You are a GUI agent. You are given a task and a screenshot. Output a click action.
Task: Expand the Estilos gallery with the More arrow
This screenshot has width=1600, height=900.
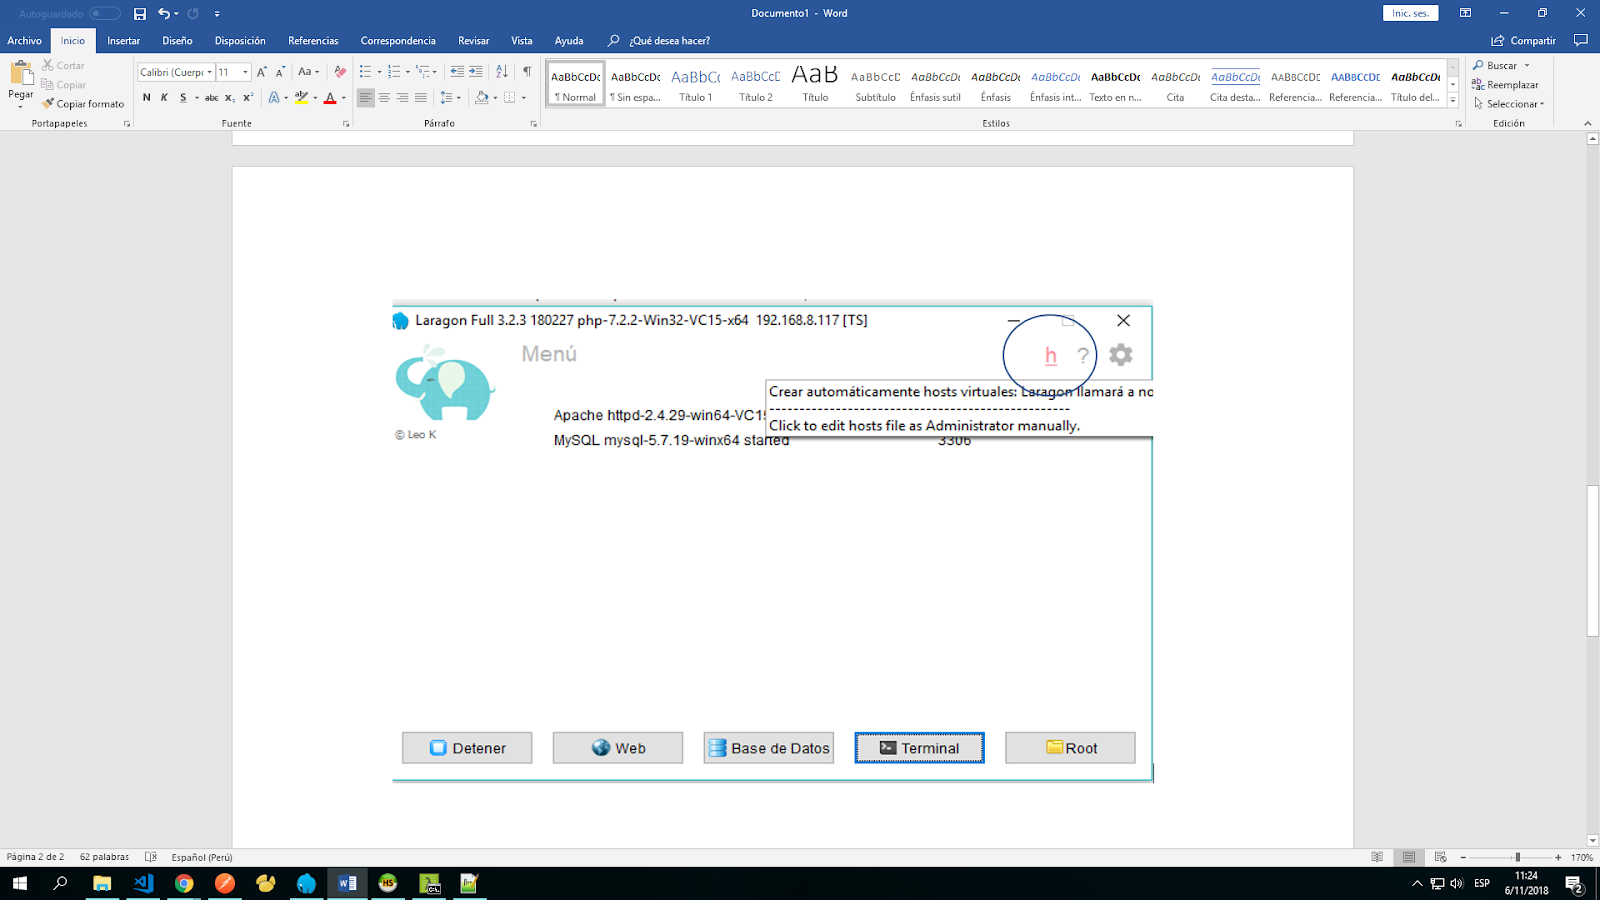coord(1453,100)
